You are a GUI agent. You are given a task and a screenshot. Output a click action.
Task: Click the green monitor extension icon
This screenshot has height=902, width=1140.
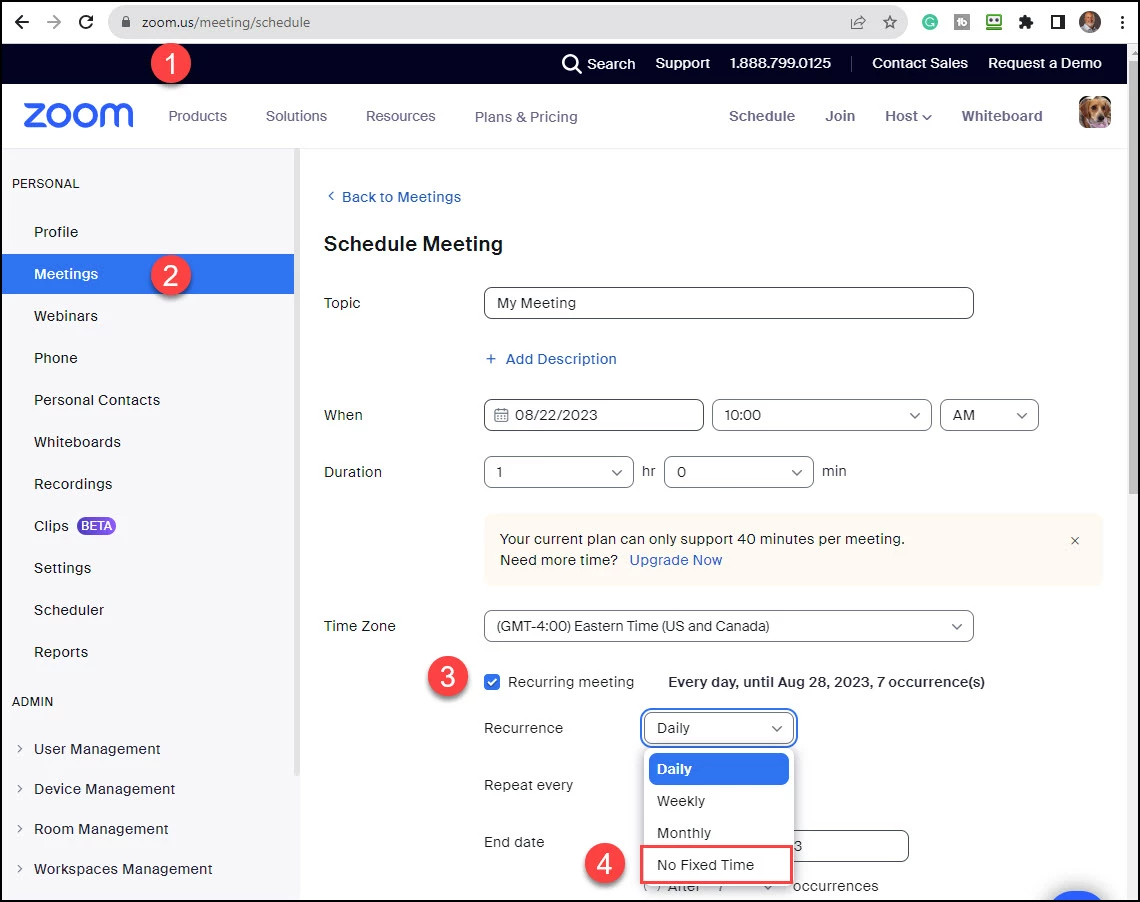tap(994, 22)
